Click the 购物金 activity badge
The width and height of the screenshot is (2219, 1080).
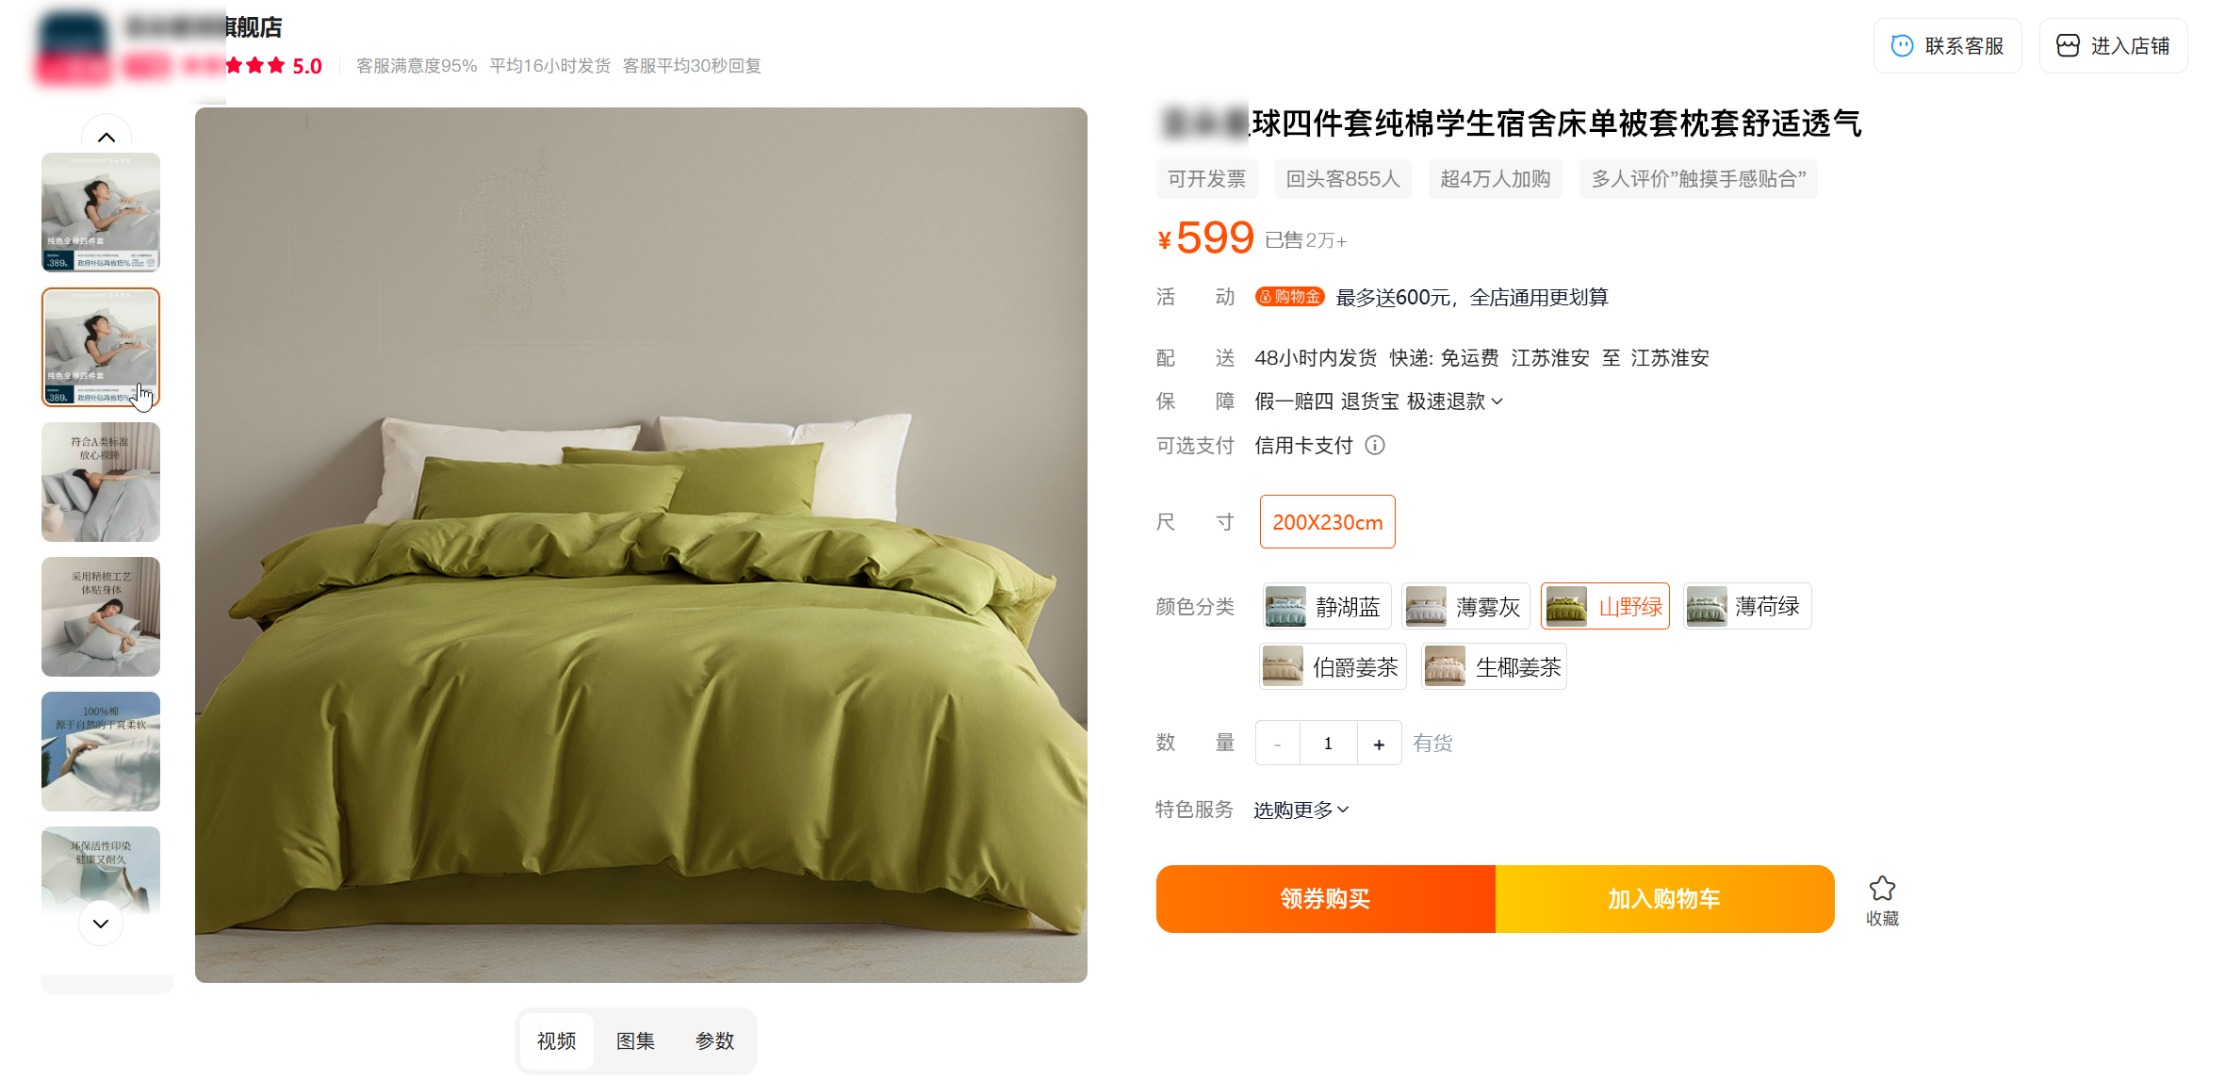(x=1289, y=297)
